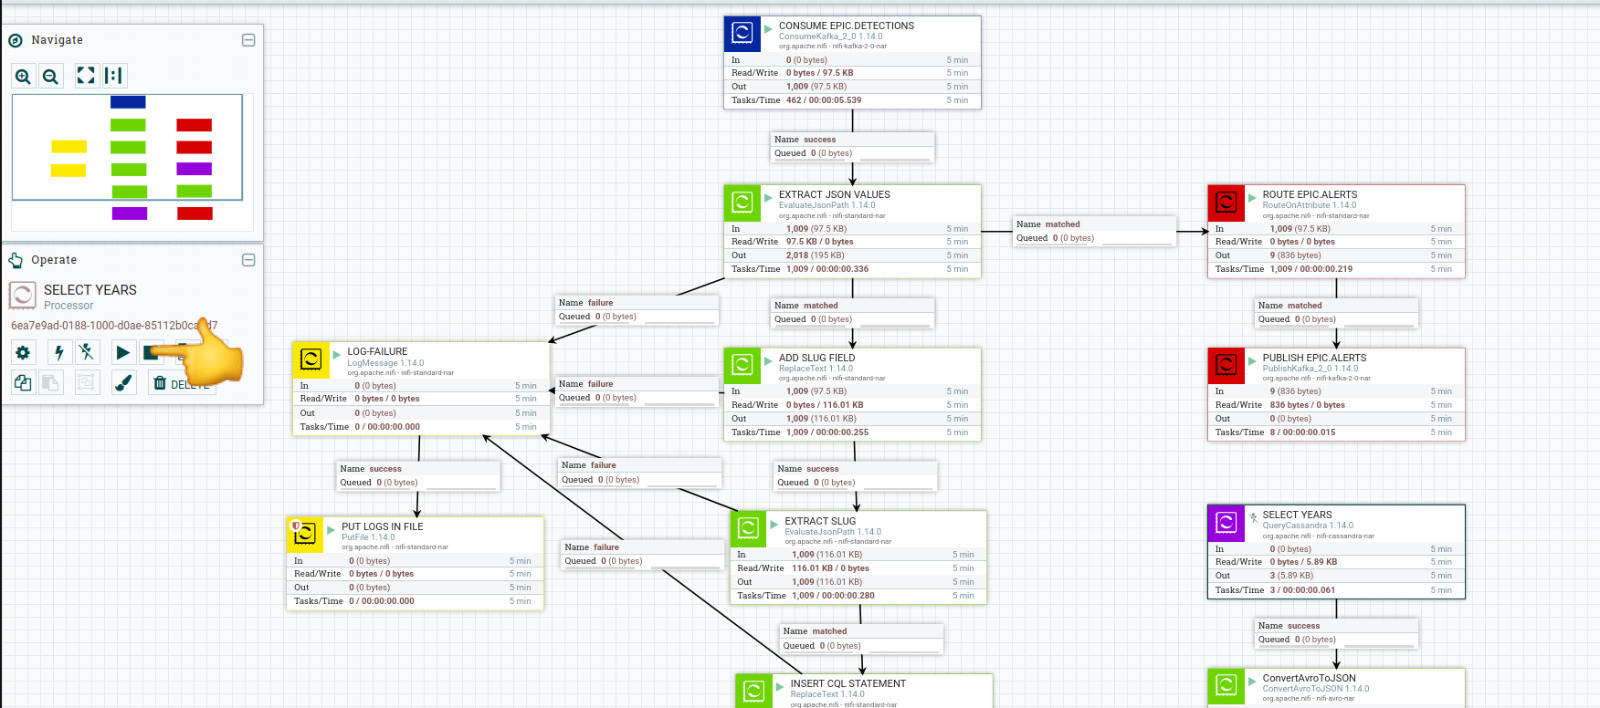
Task: Click PUT LOGS IN FILE warning badge
Action: 295,525
